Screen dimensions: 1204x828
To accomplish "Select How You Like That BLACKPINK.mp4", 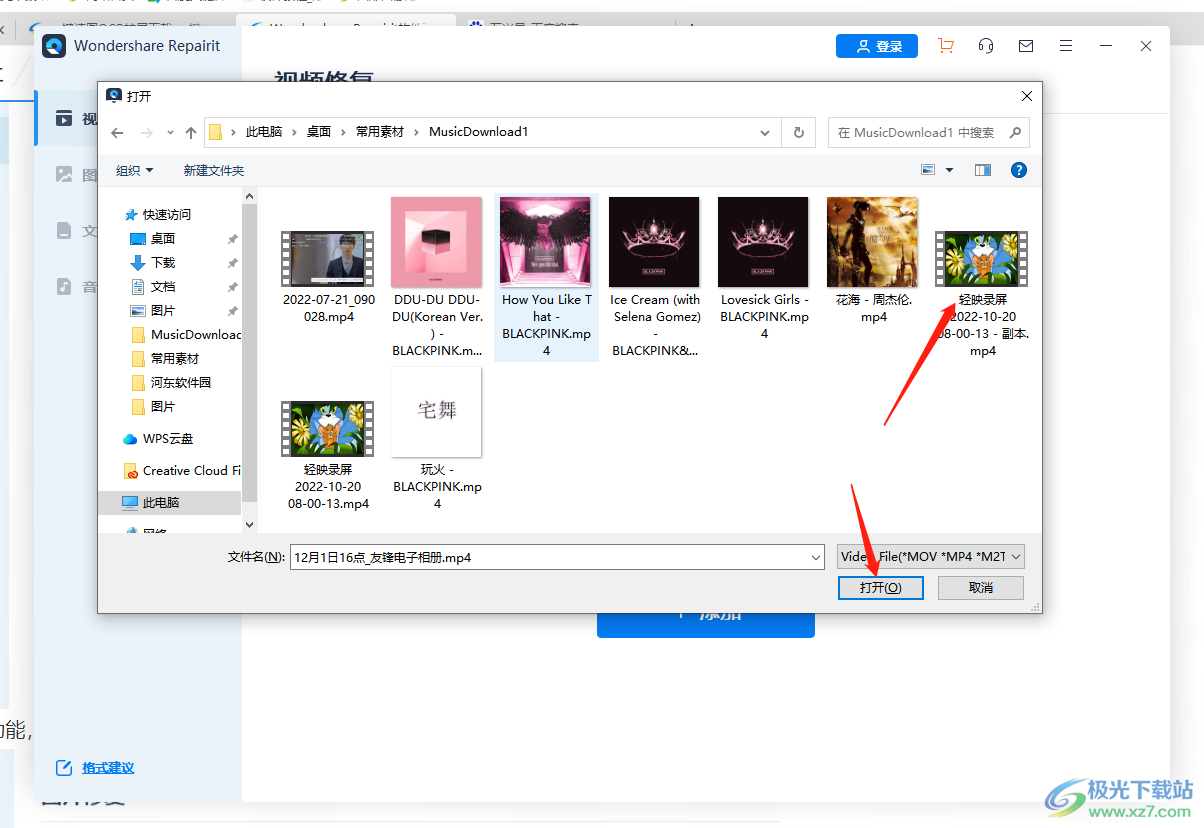I will point(546,277).
